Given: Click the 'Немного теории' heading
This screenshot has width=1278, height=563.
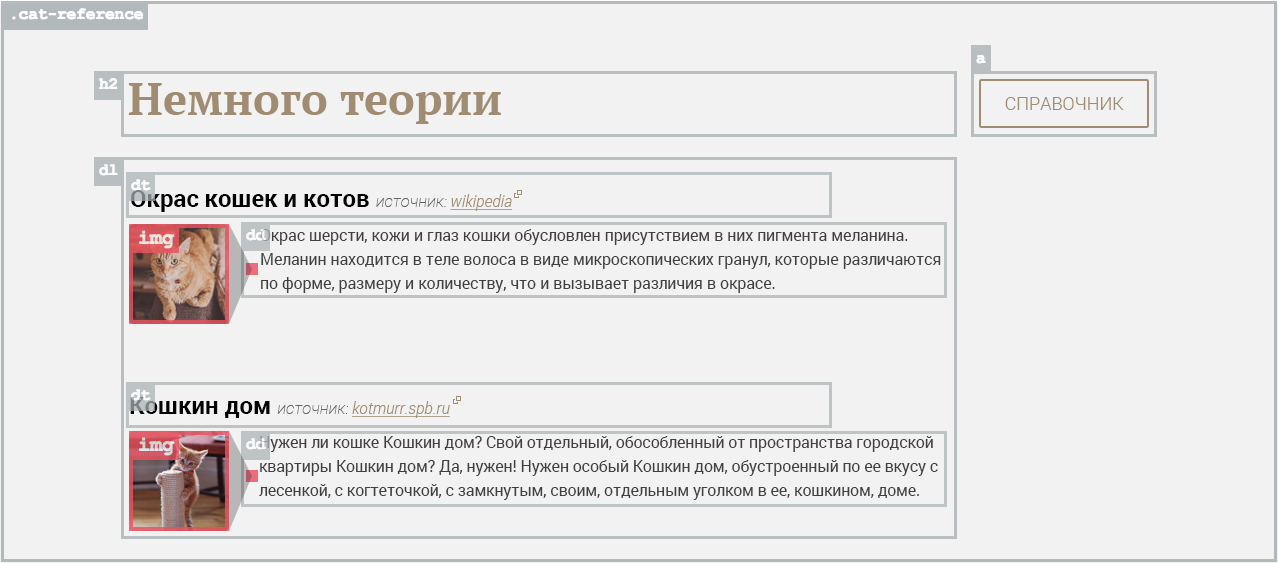Looking at the screenshot, I should [x=315, y=102].
